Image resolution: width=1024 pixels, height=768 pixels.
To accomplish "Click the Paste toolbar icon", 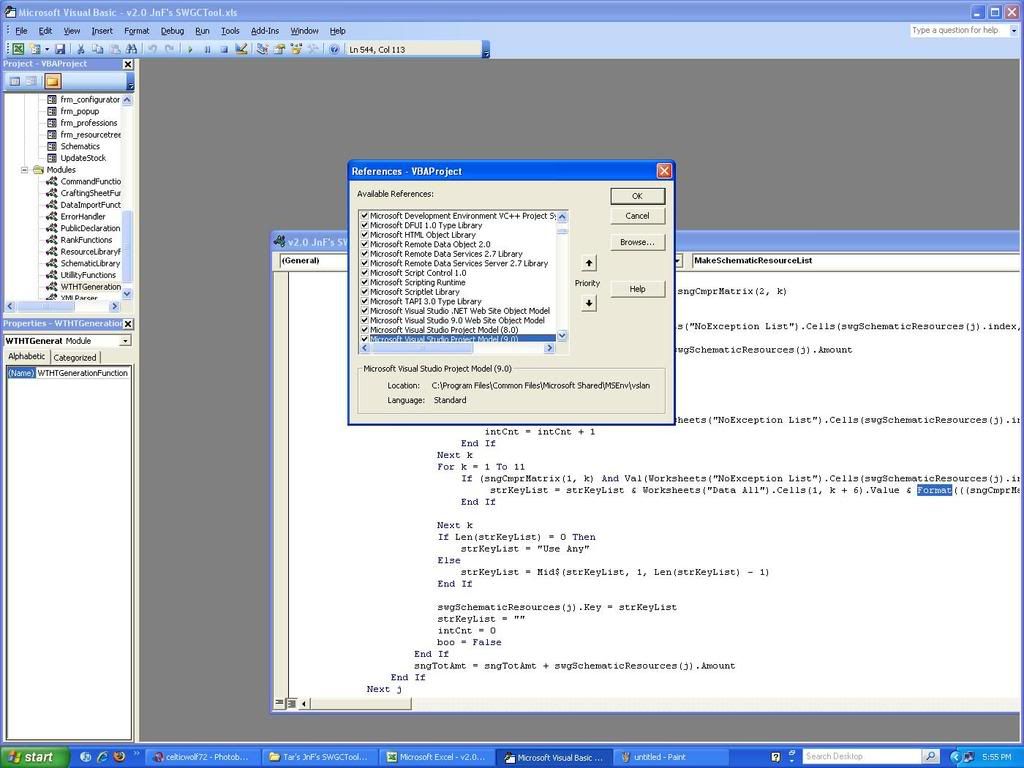I will [x=114, y=49].
